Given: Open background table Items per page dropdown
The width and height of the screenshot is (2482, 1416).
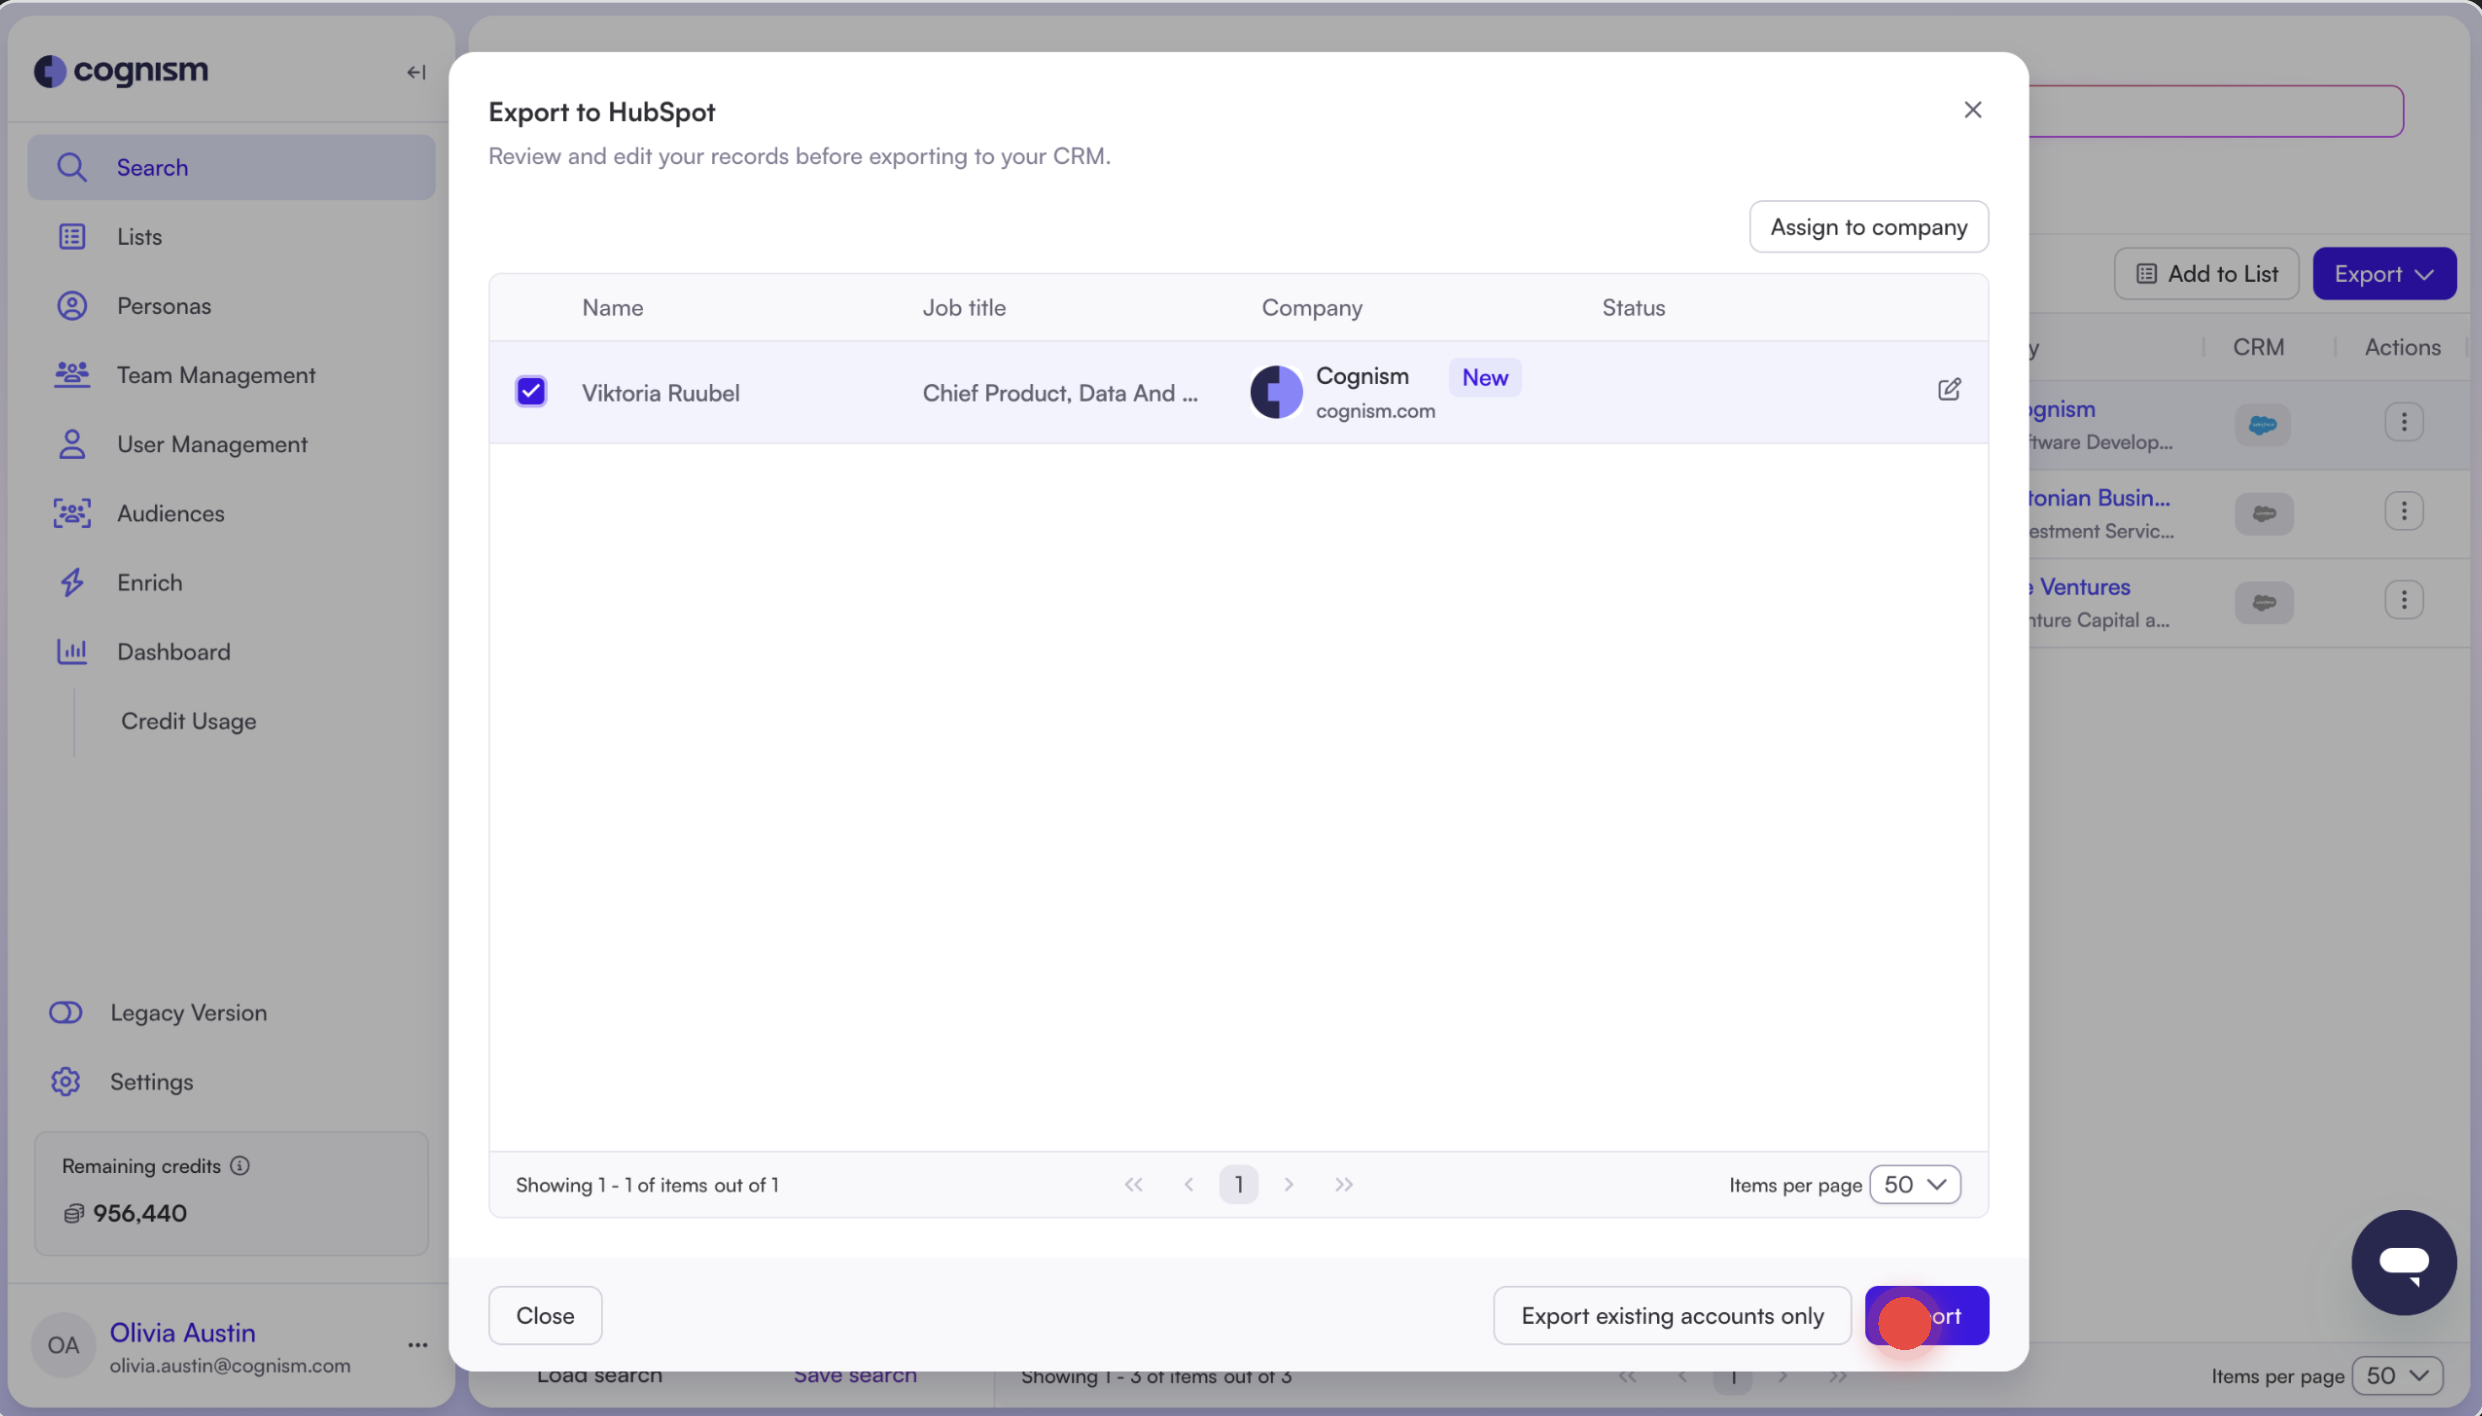Looking at the screenshot, I should point(2397,1376).
